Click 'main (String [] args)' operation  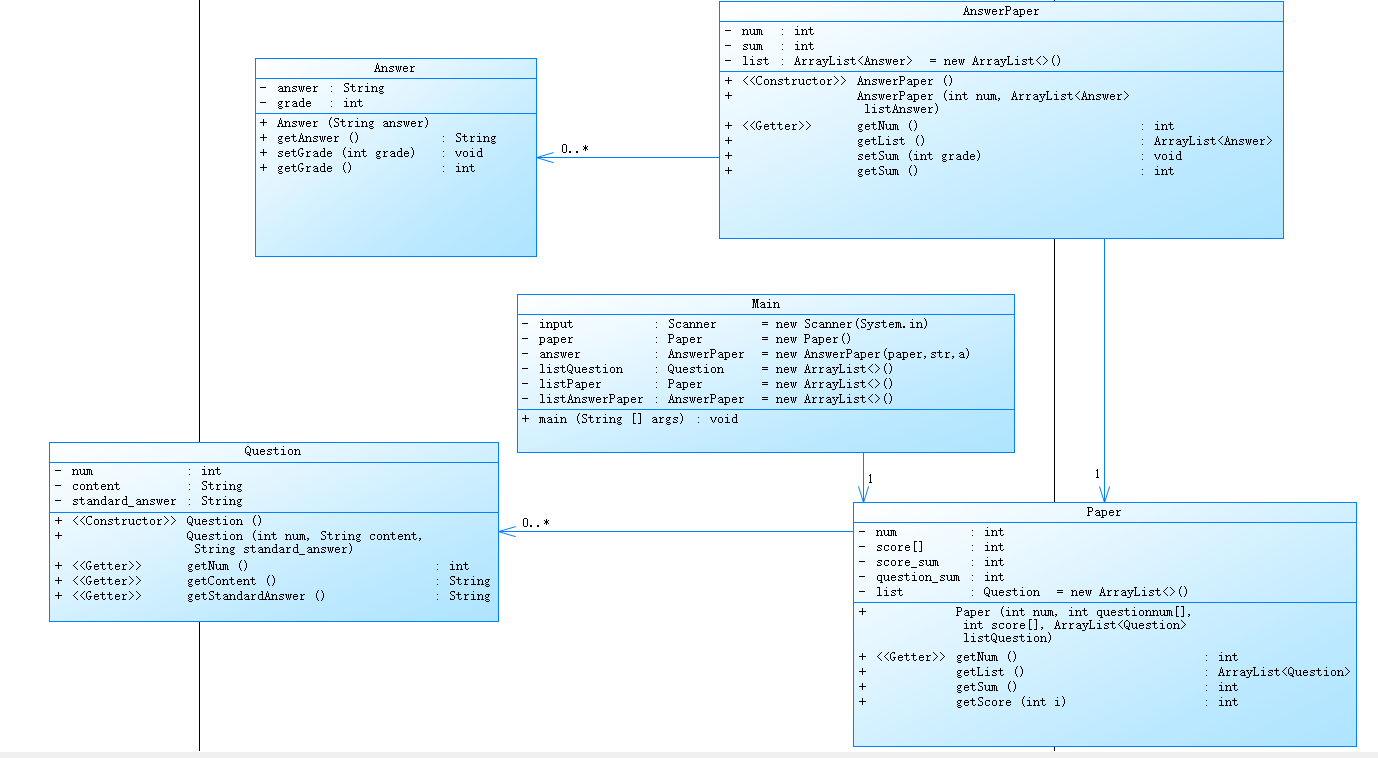[x=629, y=419]
